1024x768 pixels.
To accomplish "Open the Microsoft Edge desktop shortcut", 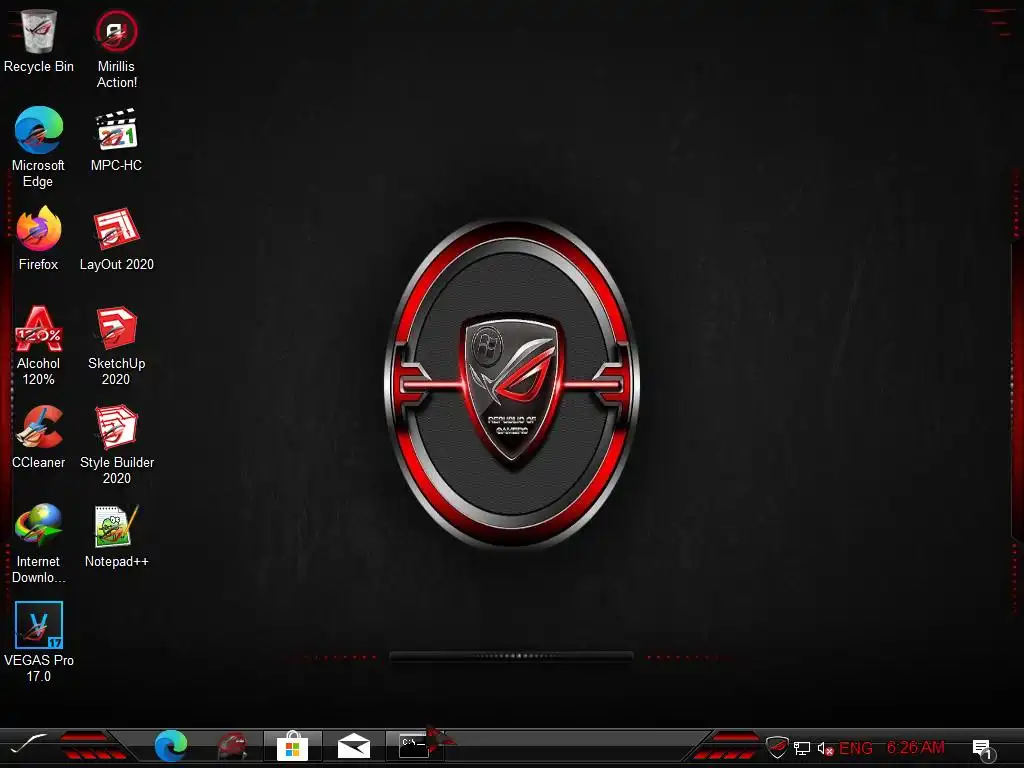I will [x=39, y=148].
